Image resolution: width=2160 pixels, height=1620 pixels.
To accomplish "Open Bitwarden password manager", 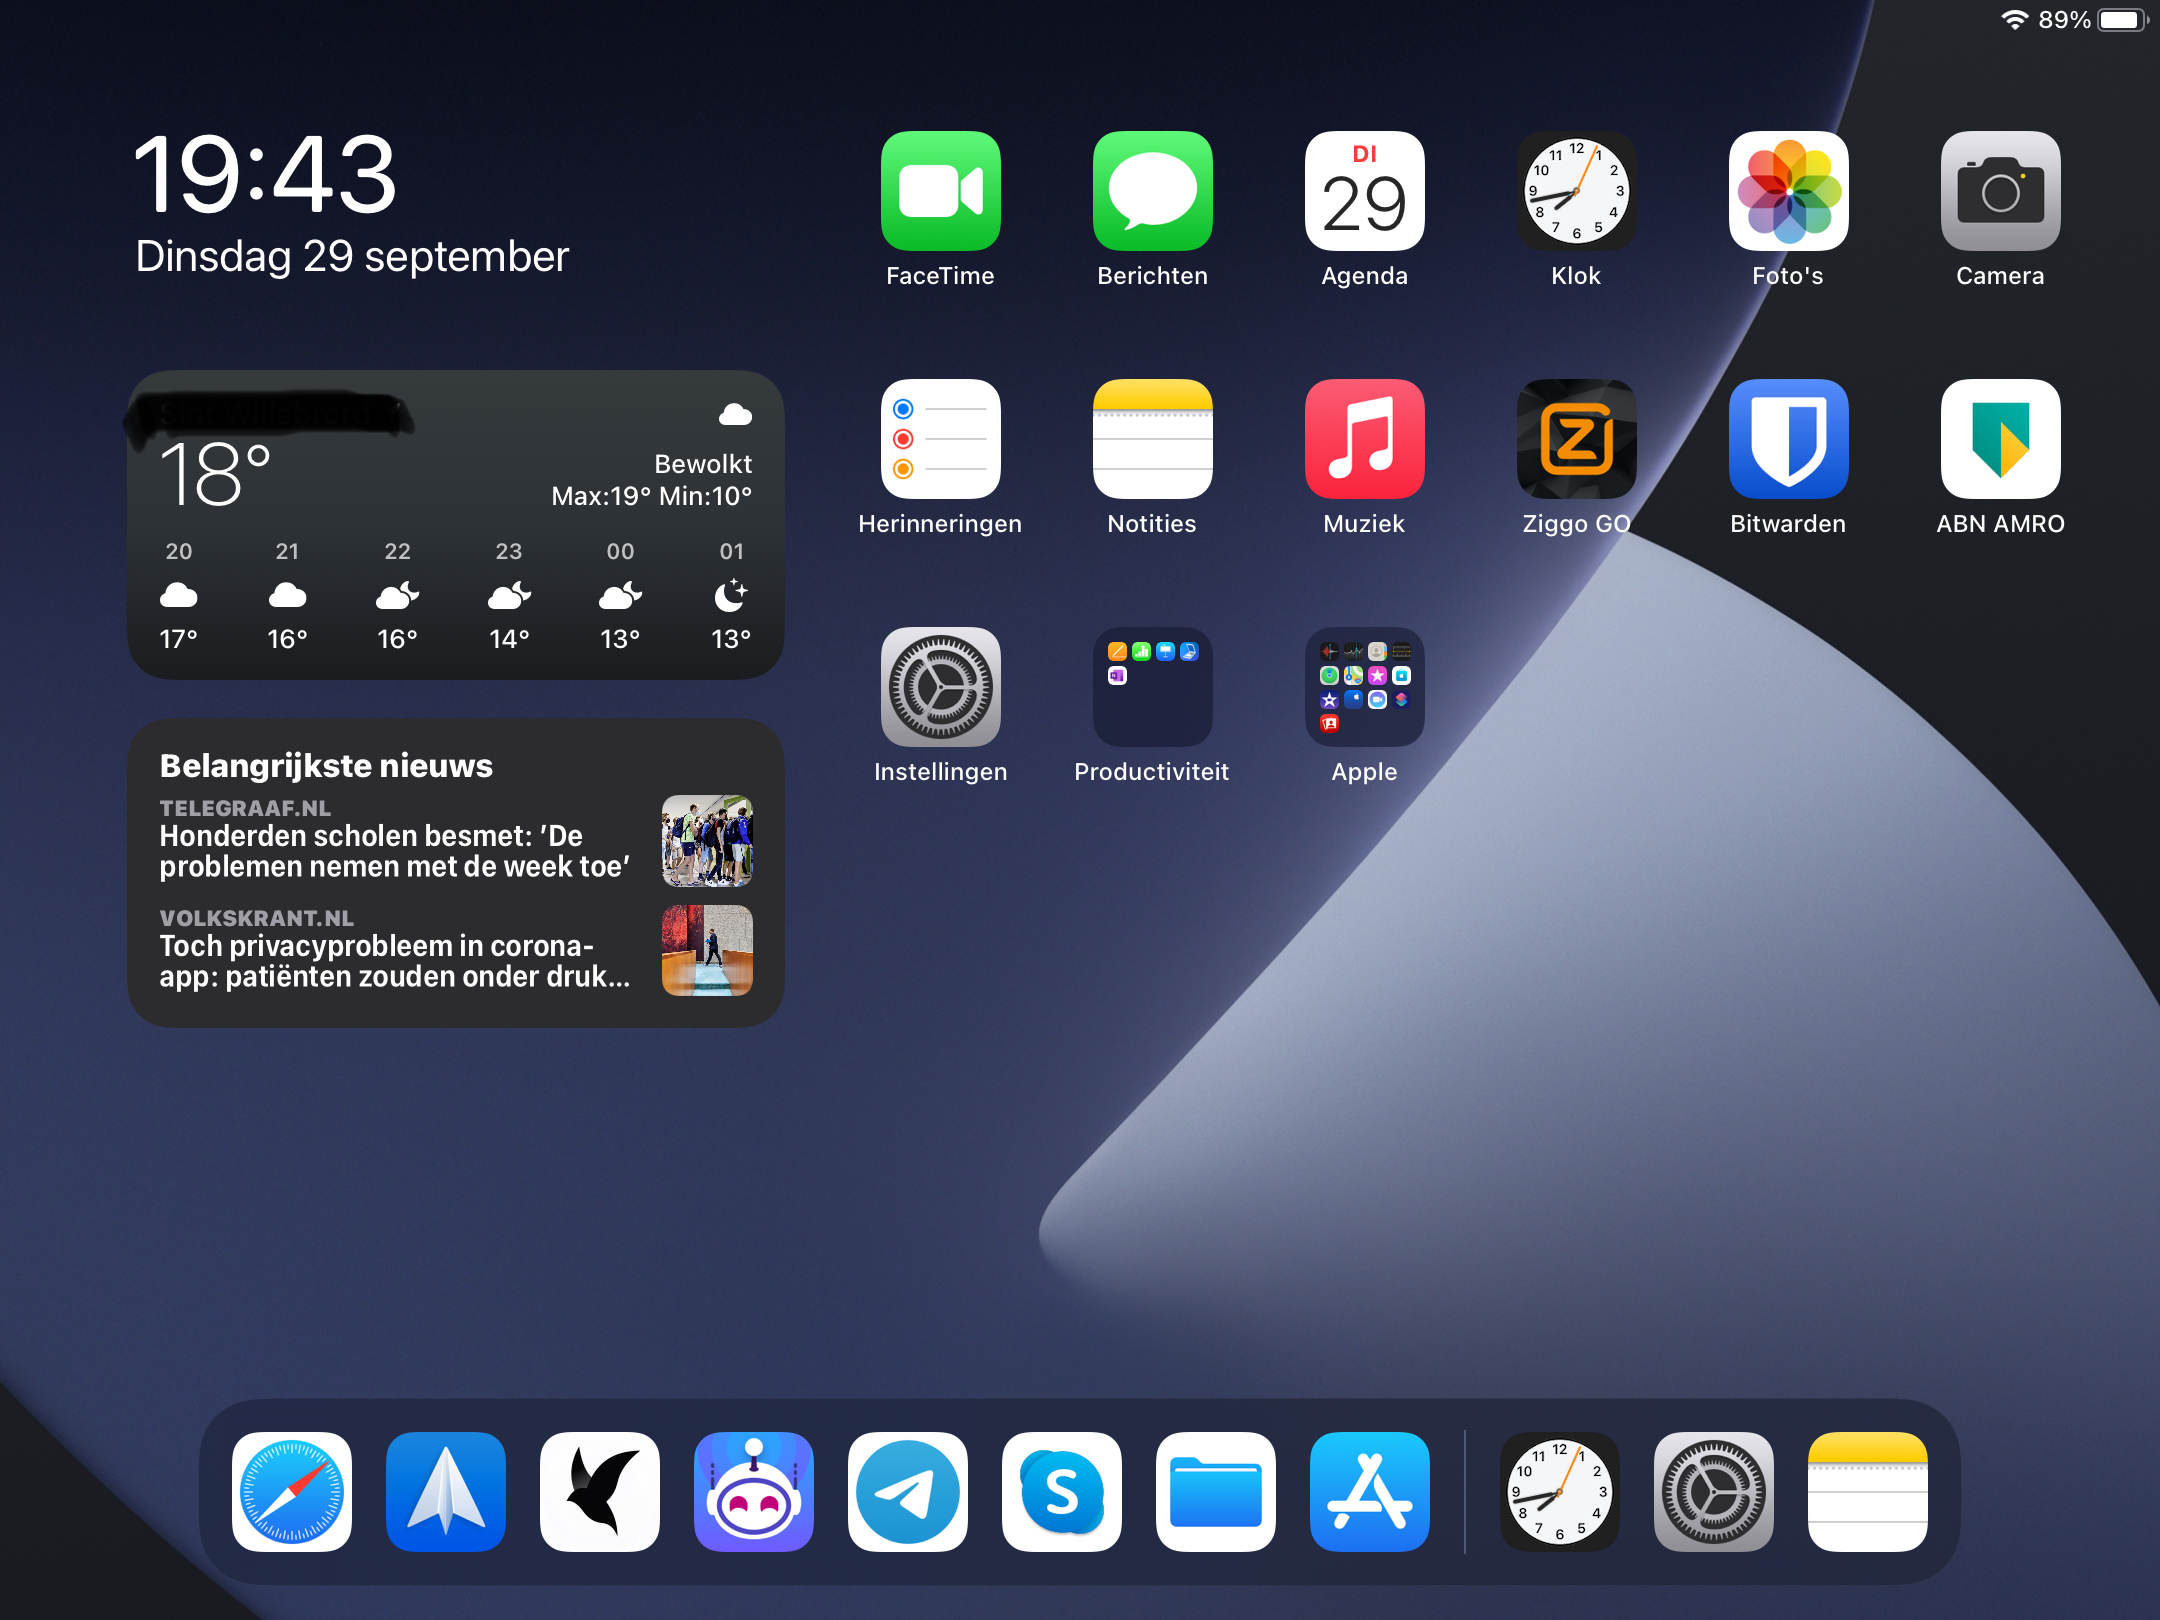I will pyautogui.click(x=1788, y=439).
